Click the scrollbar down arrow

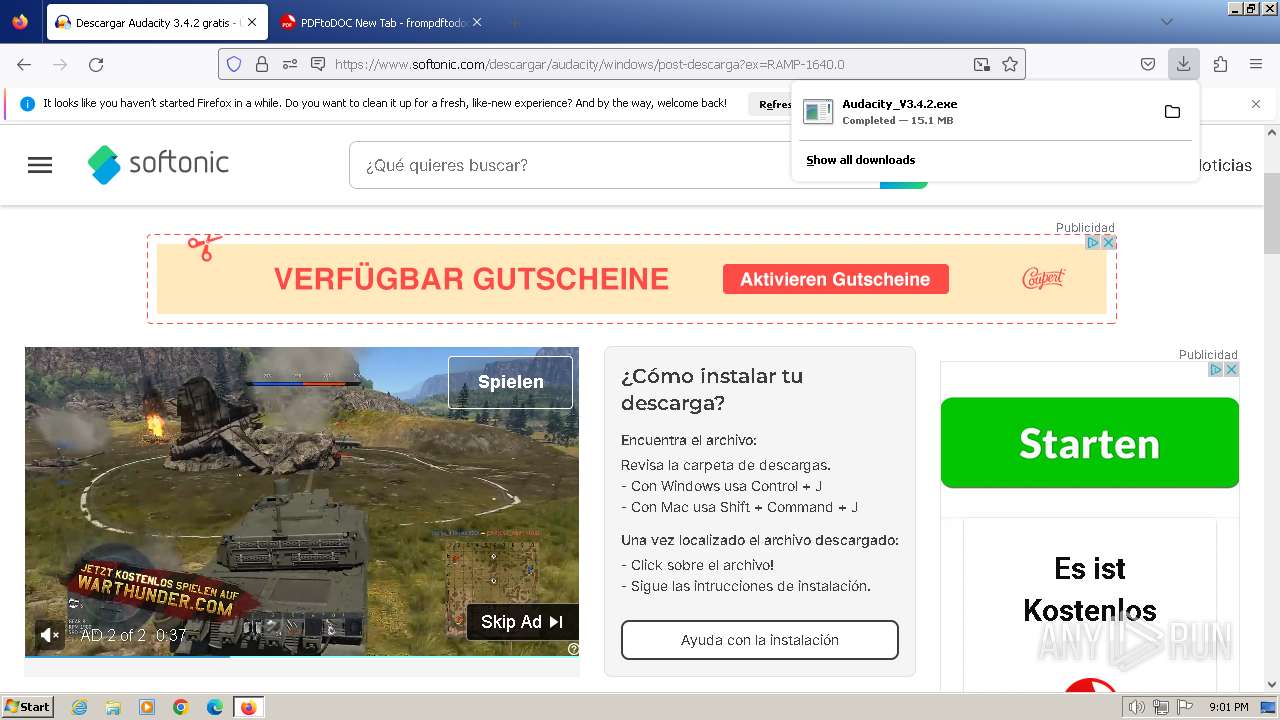tap(1272, 685)
